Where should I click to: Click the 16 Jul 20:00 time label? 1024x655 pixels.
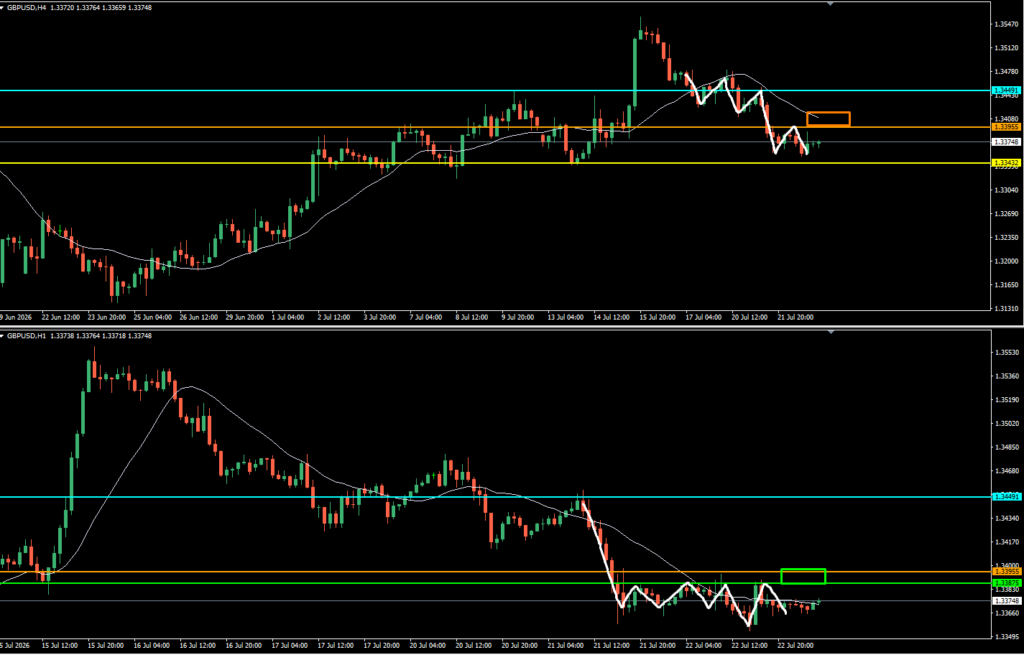coord(245,646)
